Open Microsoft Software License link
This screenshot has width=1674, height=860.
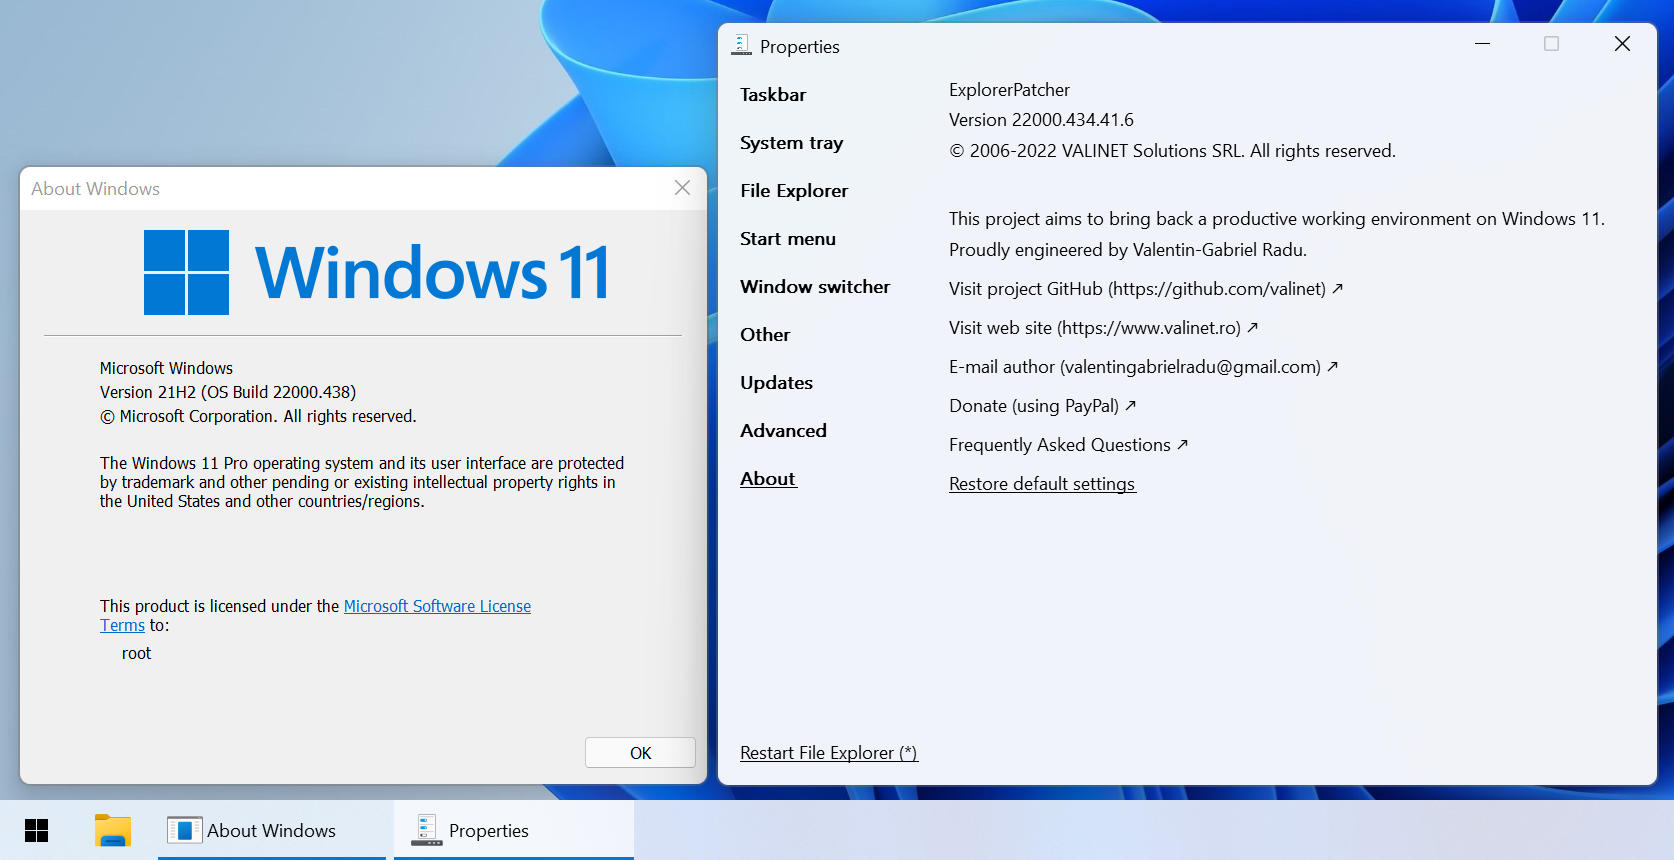click(437, 606)
